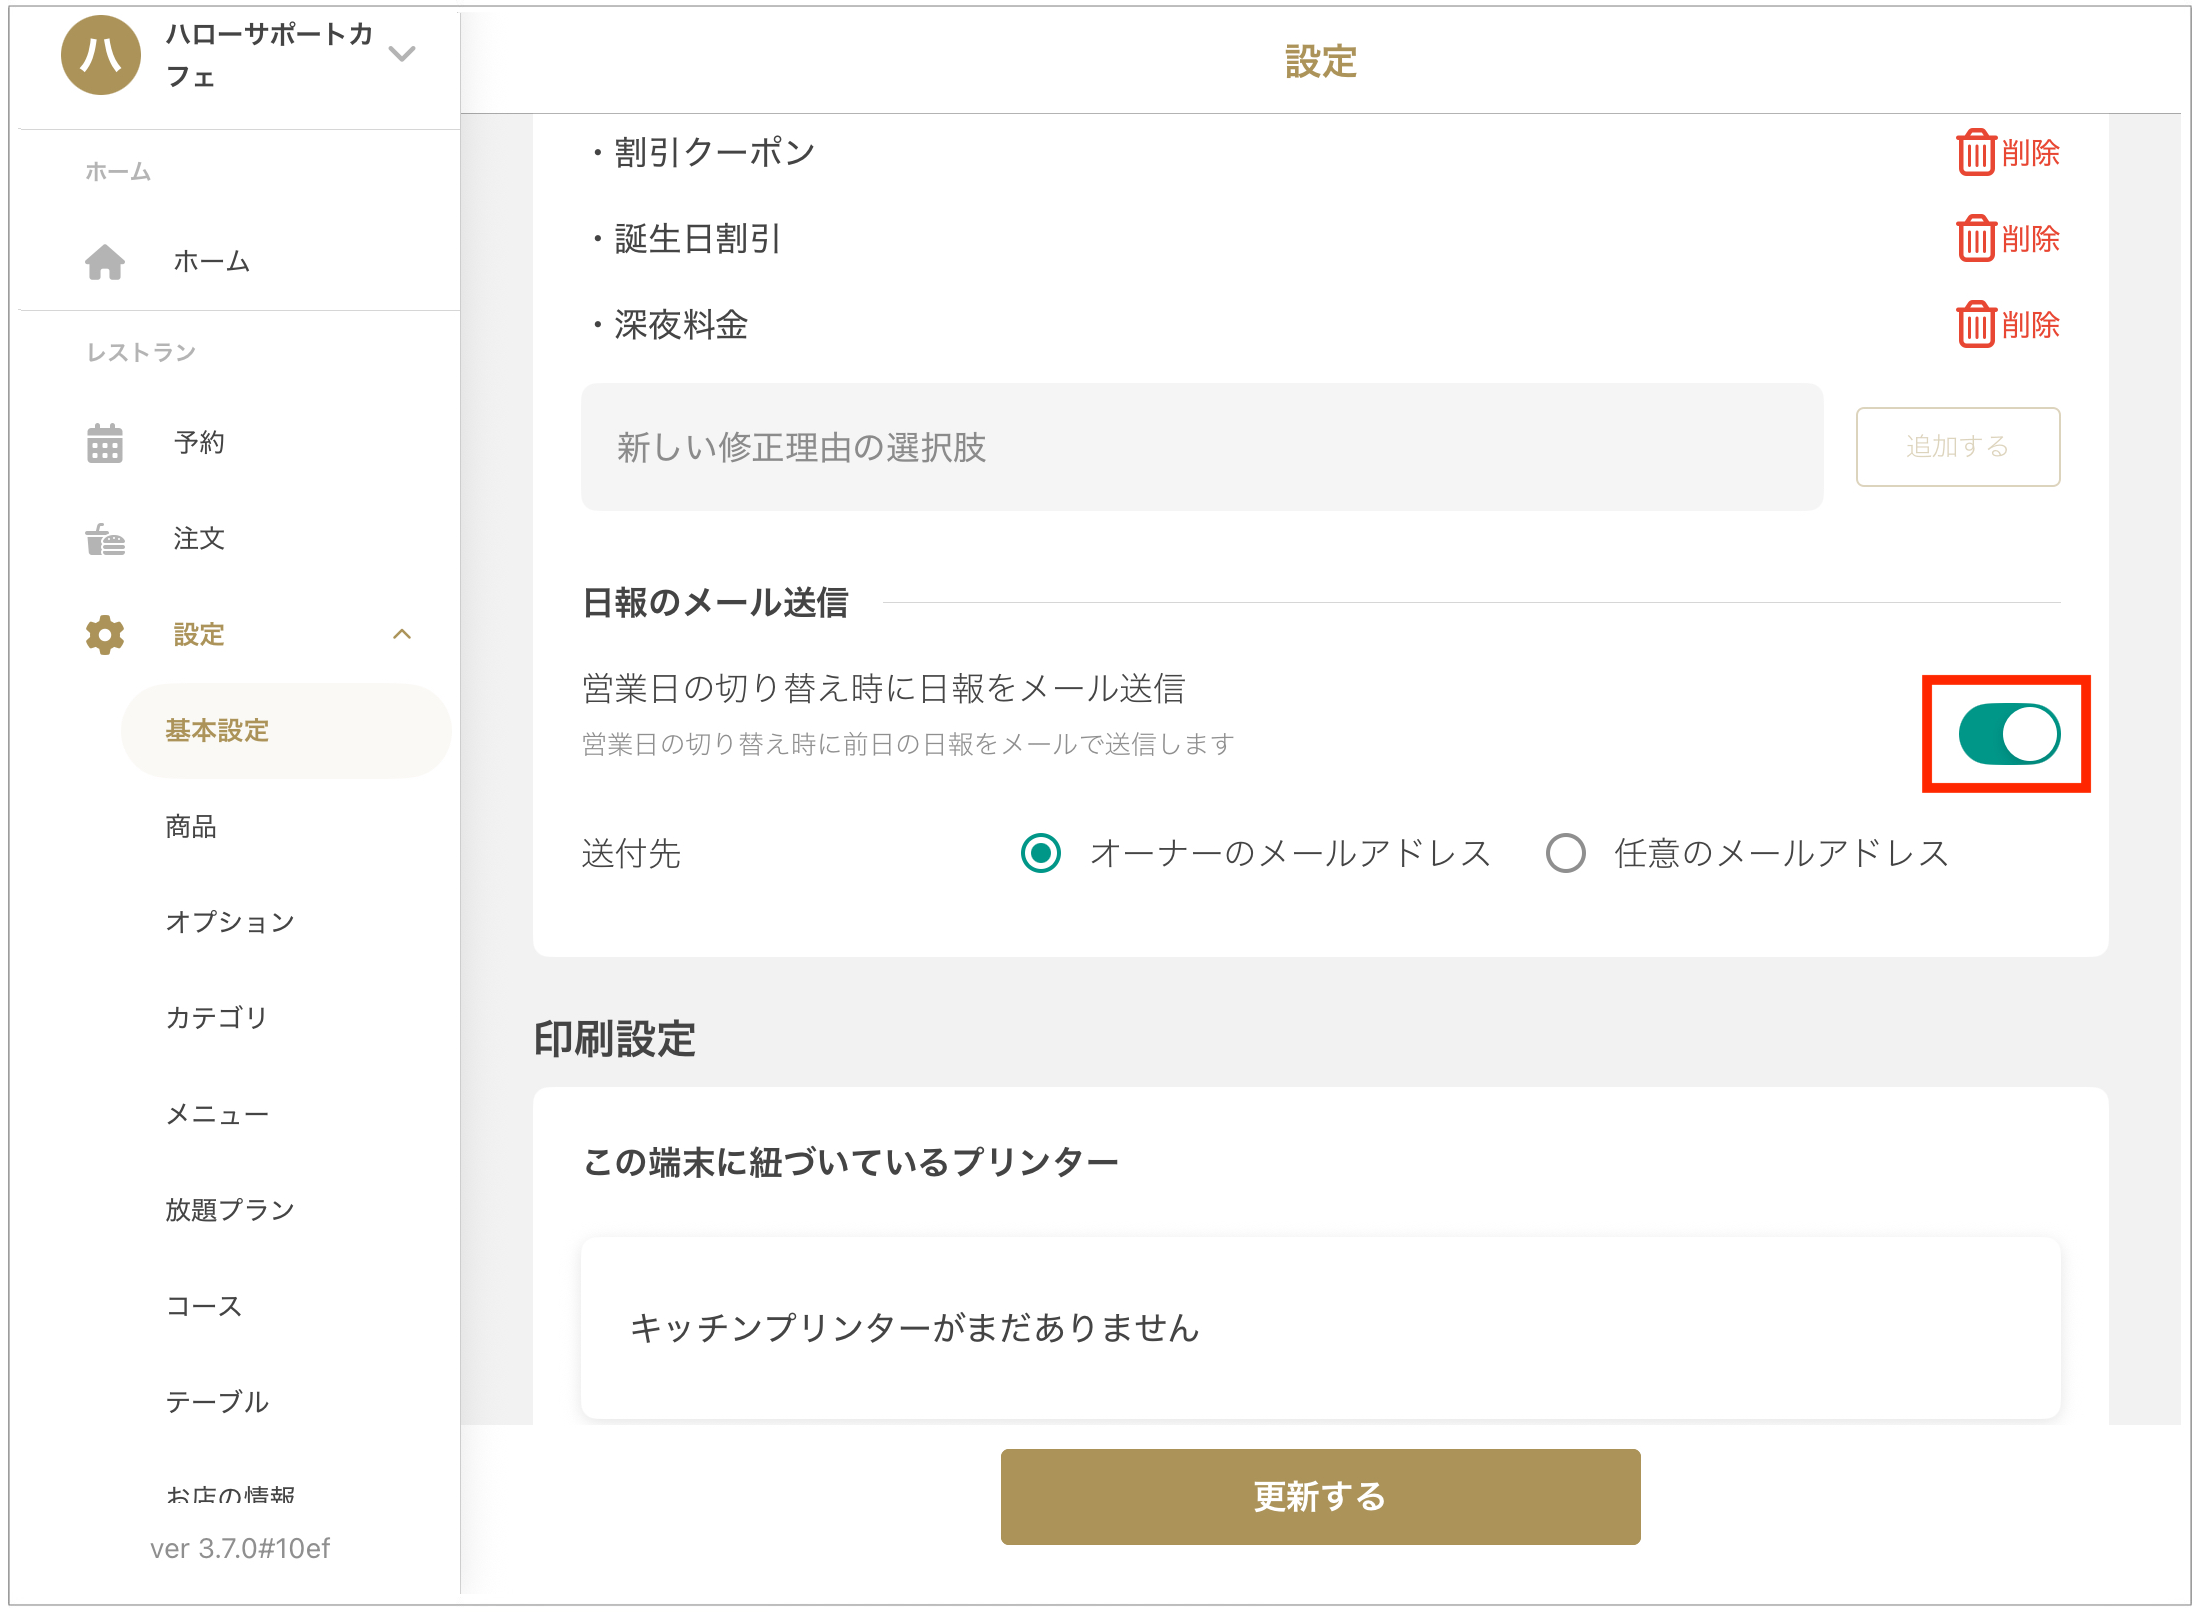Go to the メニュー settings page
Viewport: 2198px width, 1612px height.
(217, 1114)
